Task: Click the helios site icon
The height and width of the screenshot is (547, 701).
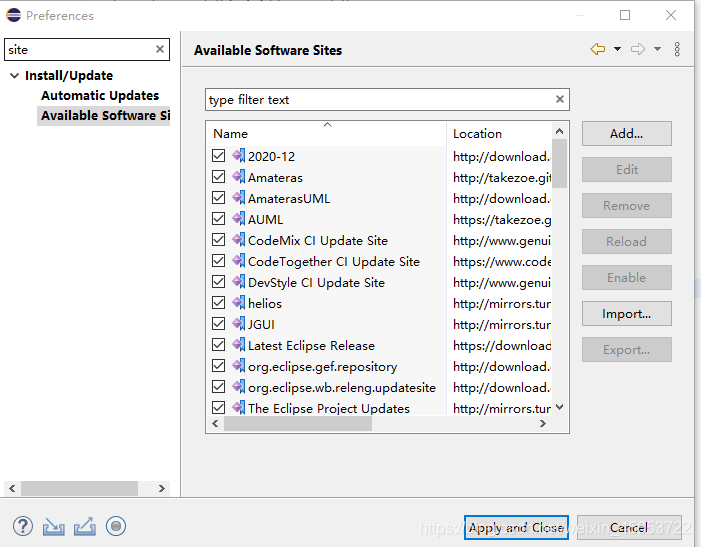Action: [x=239, y=303]
